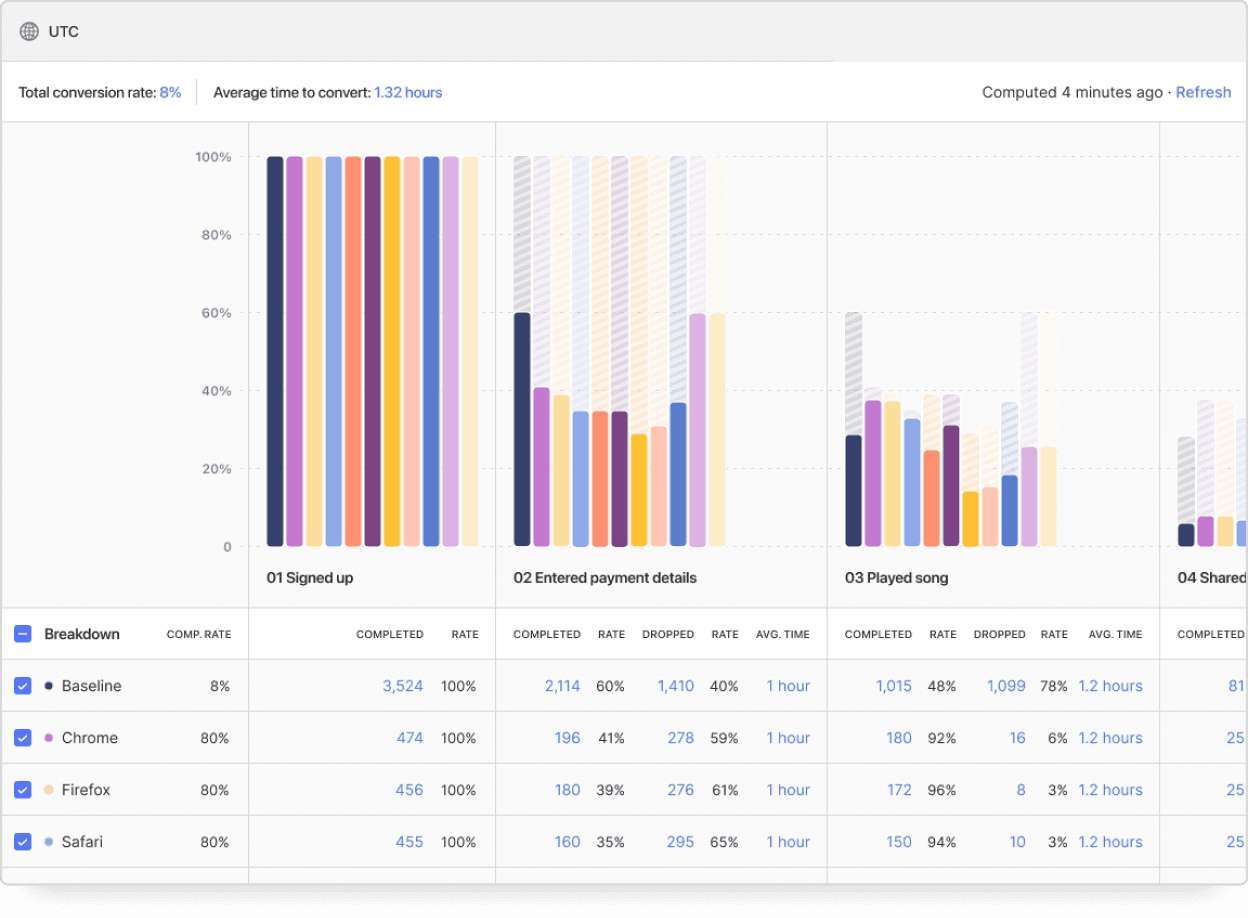This screenshot has height=918, width=1248.
Task: Disable the Chrome breakdown checkbox
Action: [22, 738]
